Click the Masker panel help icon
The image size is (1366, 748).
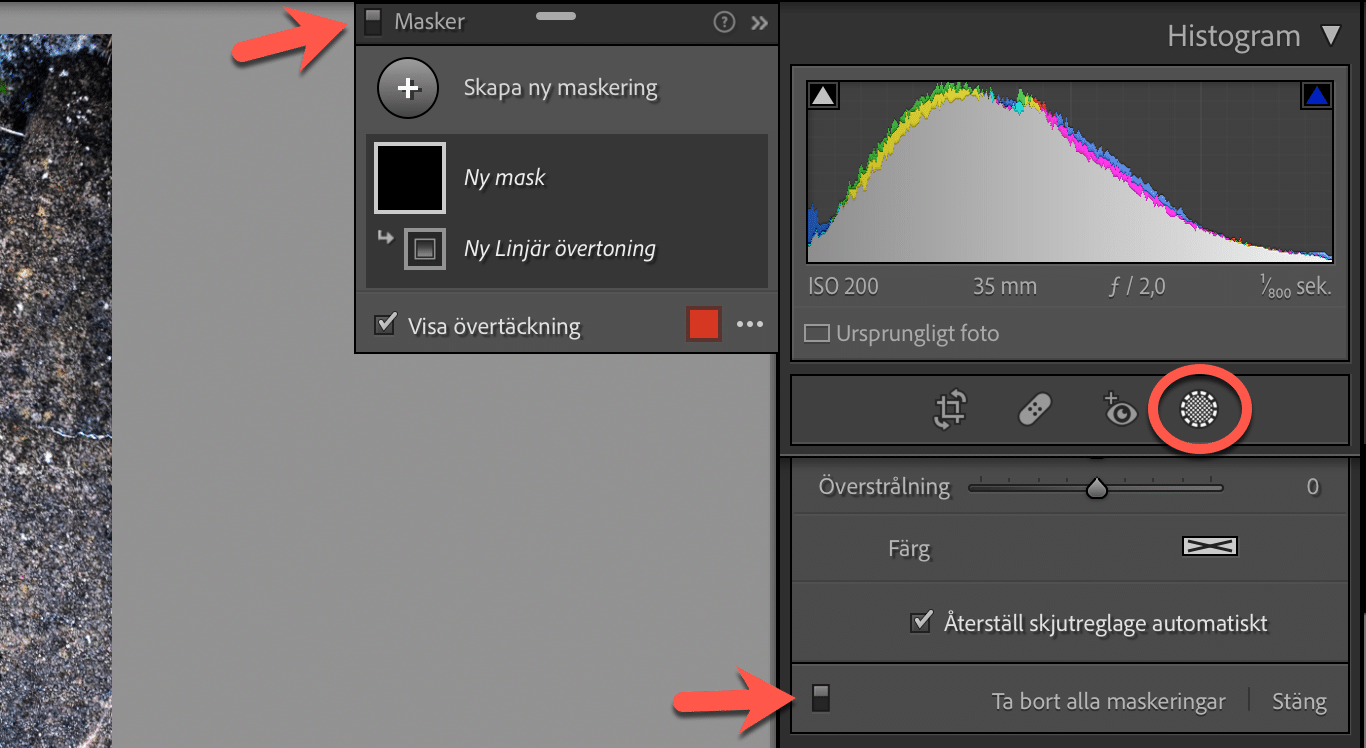[724, 22]
